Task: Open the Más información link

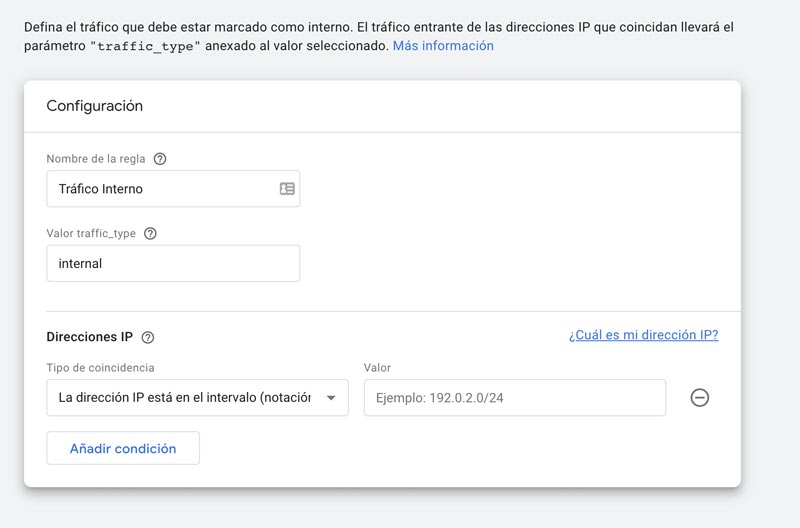Action: (443, 46)
